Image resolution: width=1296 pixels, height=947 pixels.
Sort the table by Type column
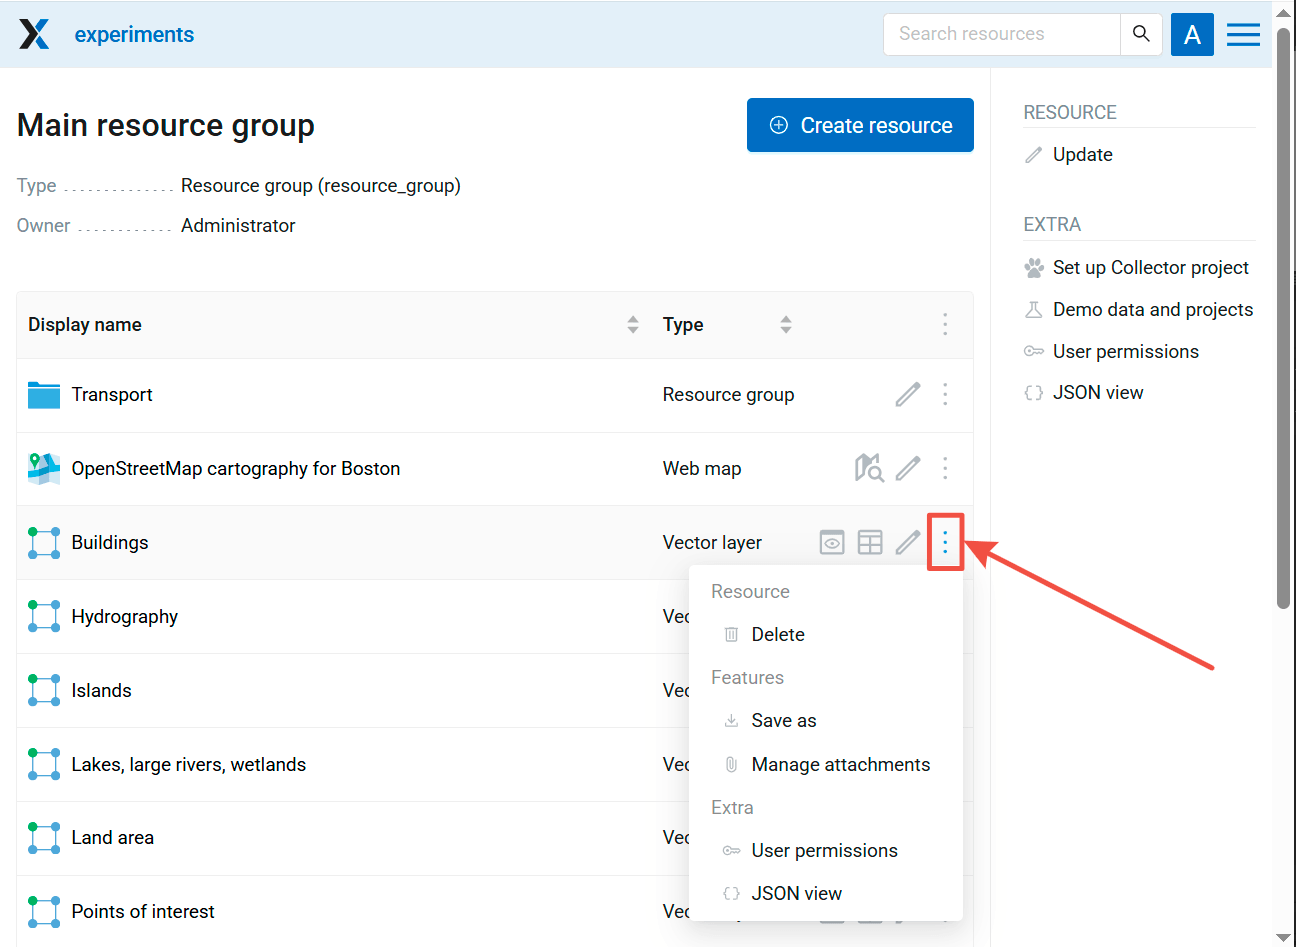point(786,324)
